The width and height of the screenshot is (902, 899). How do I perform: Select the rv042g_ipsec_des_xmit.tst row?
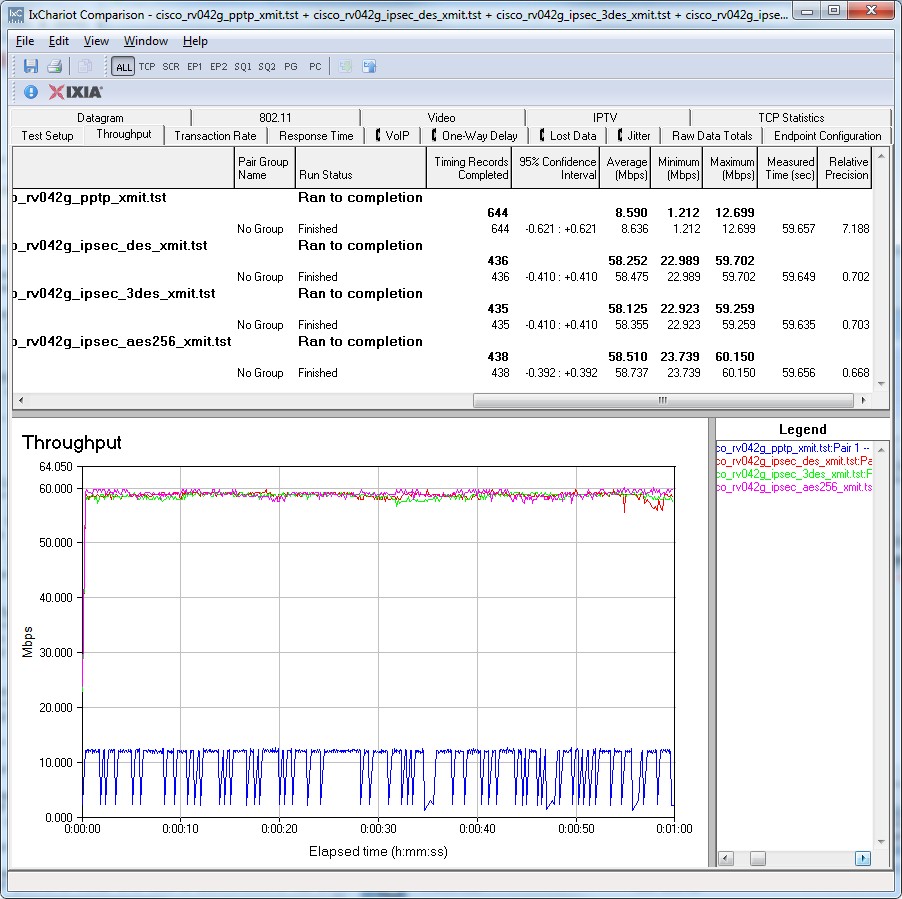point(442,246)
